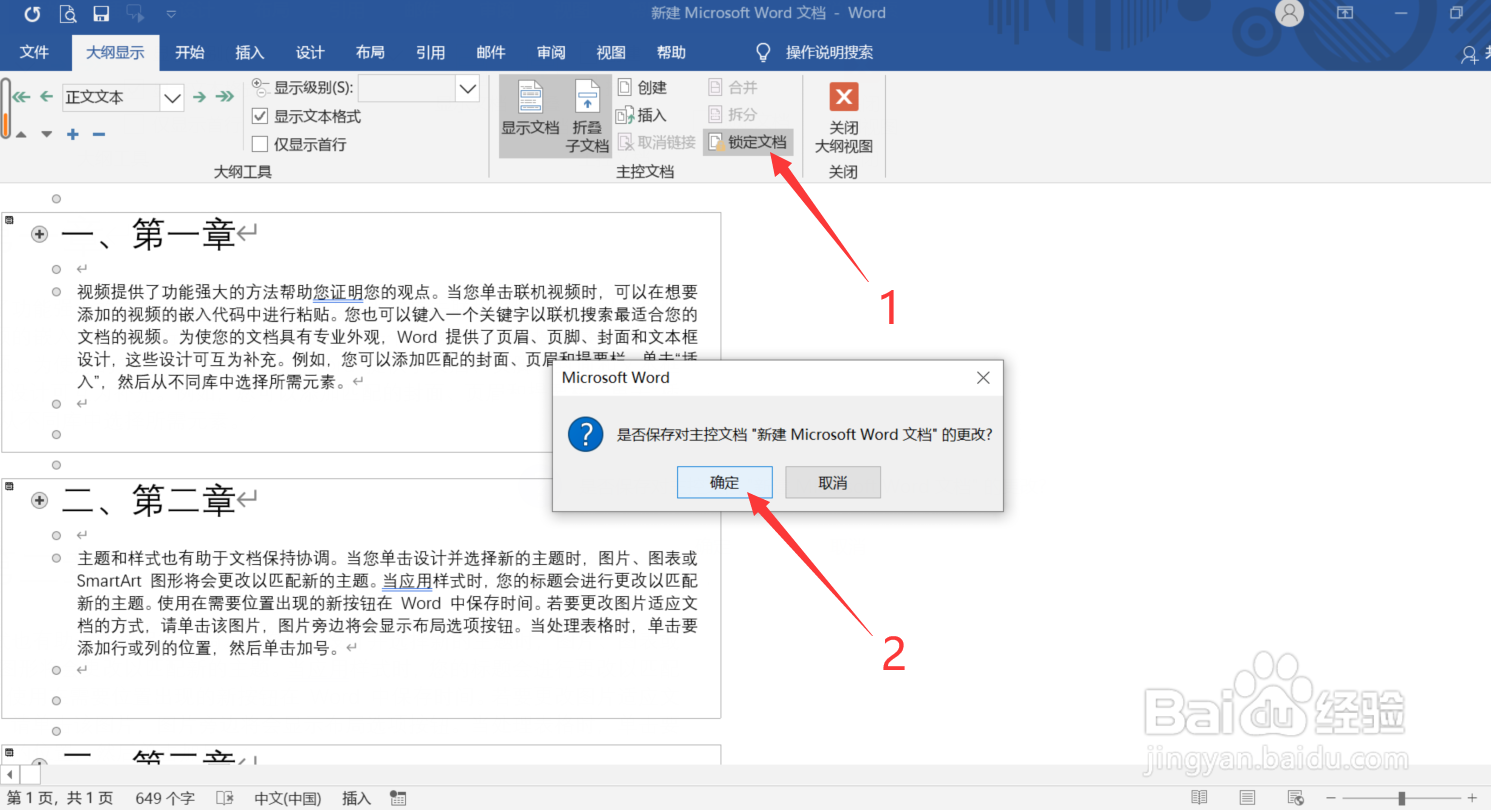The height and width of the screenshot is (810, 1491).
Task: Expand selected outline item with plus
Action: pyautogui.click(x=73, y=134)
